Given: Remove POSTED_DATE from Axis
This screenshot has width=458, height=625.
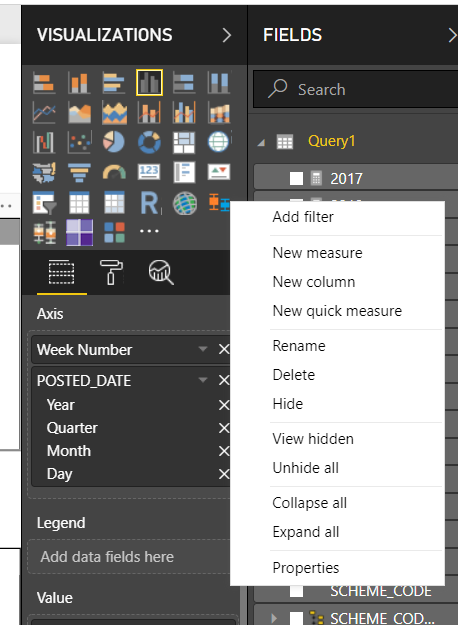Looking at the screenshot, I should pyautogui.click(x=224, y=380).
